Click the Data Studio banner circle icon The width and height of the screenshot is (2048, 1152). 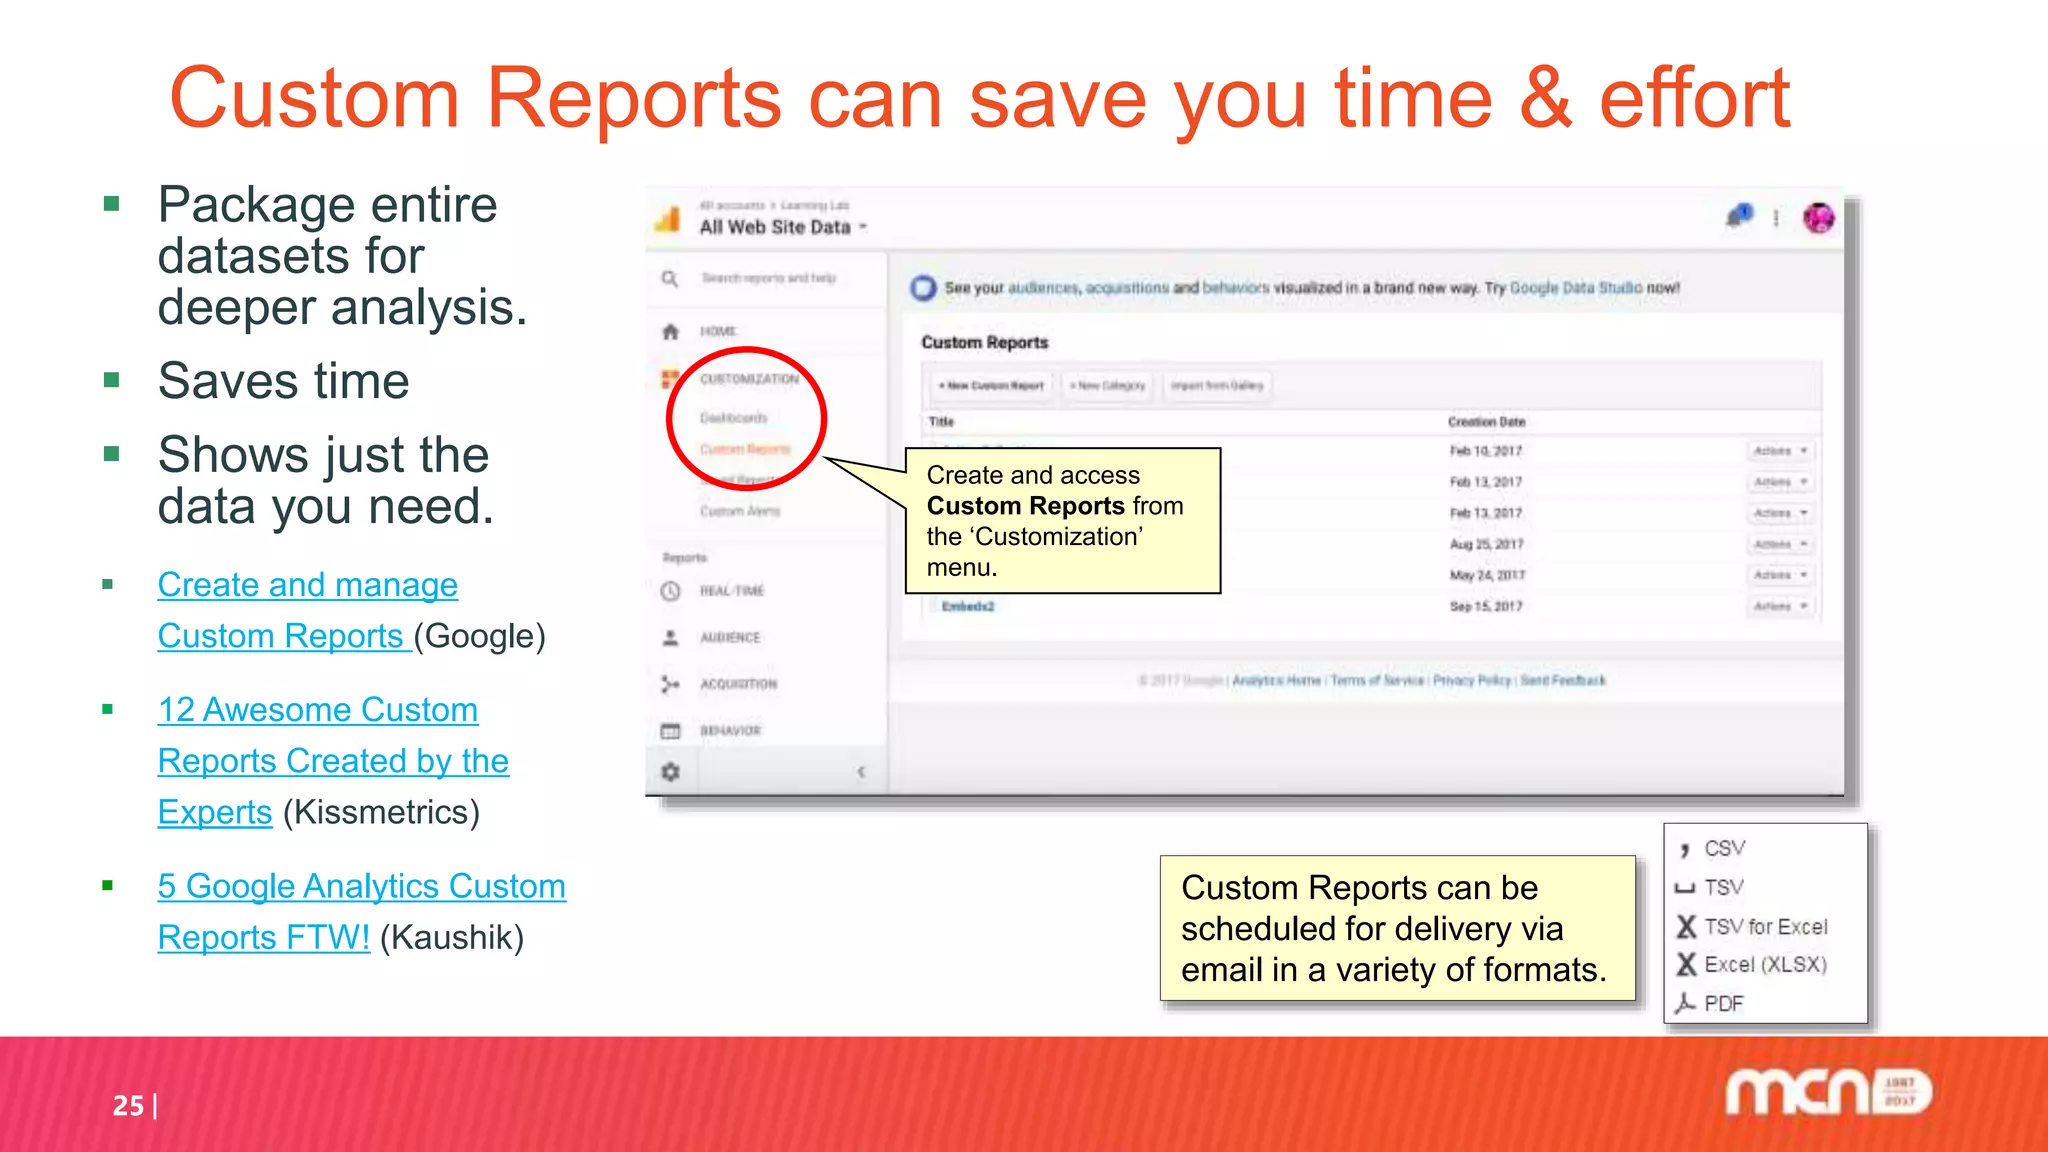pos(923,288)
